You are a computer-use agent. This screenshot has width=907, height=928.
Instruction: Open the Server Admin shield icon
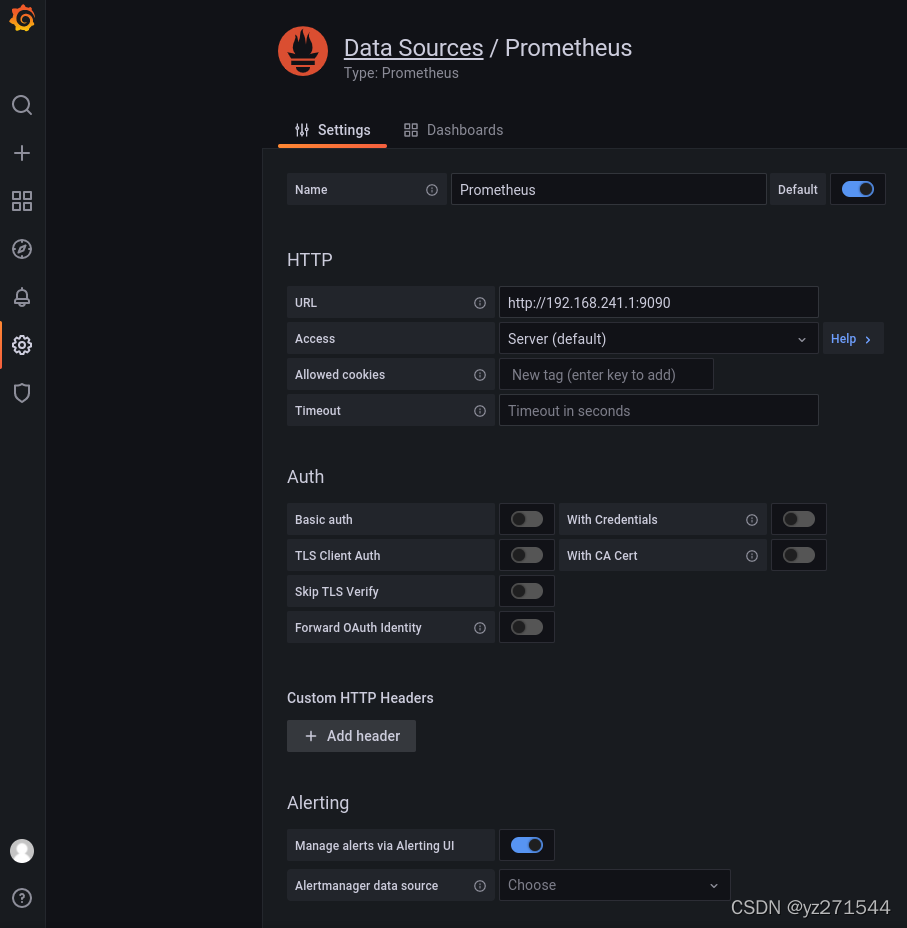click(22, 393)
